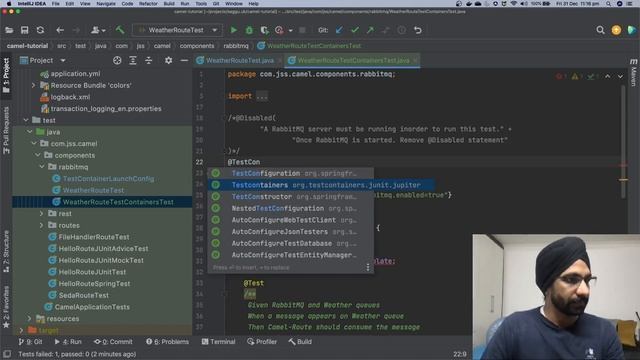Push commits with Git push arrow
Image resolution: width=640 pixels, height=360 pixels.
(x=370, y=30)
